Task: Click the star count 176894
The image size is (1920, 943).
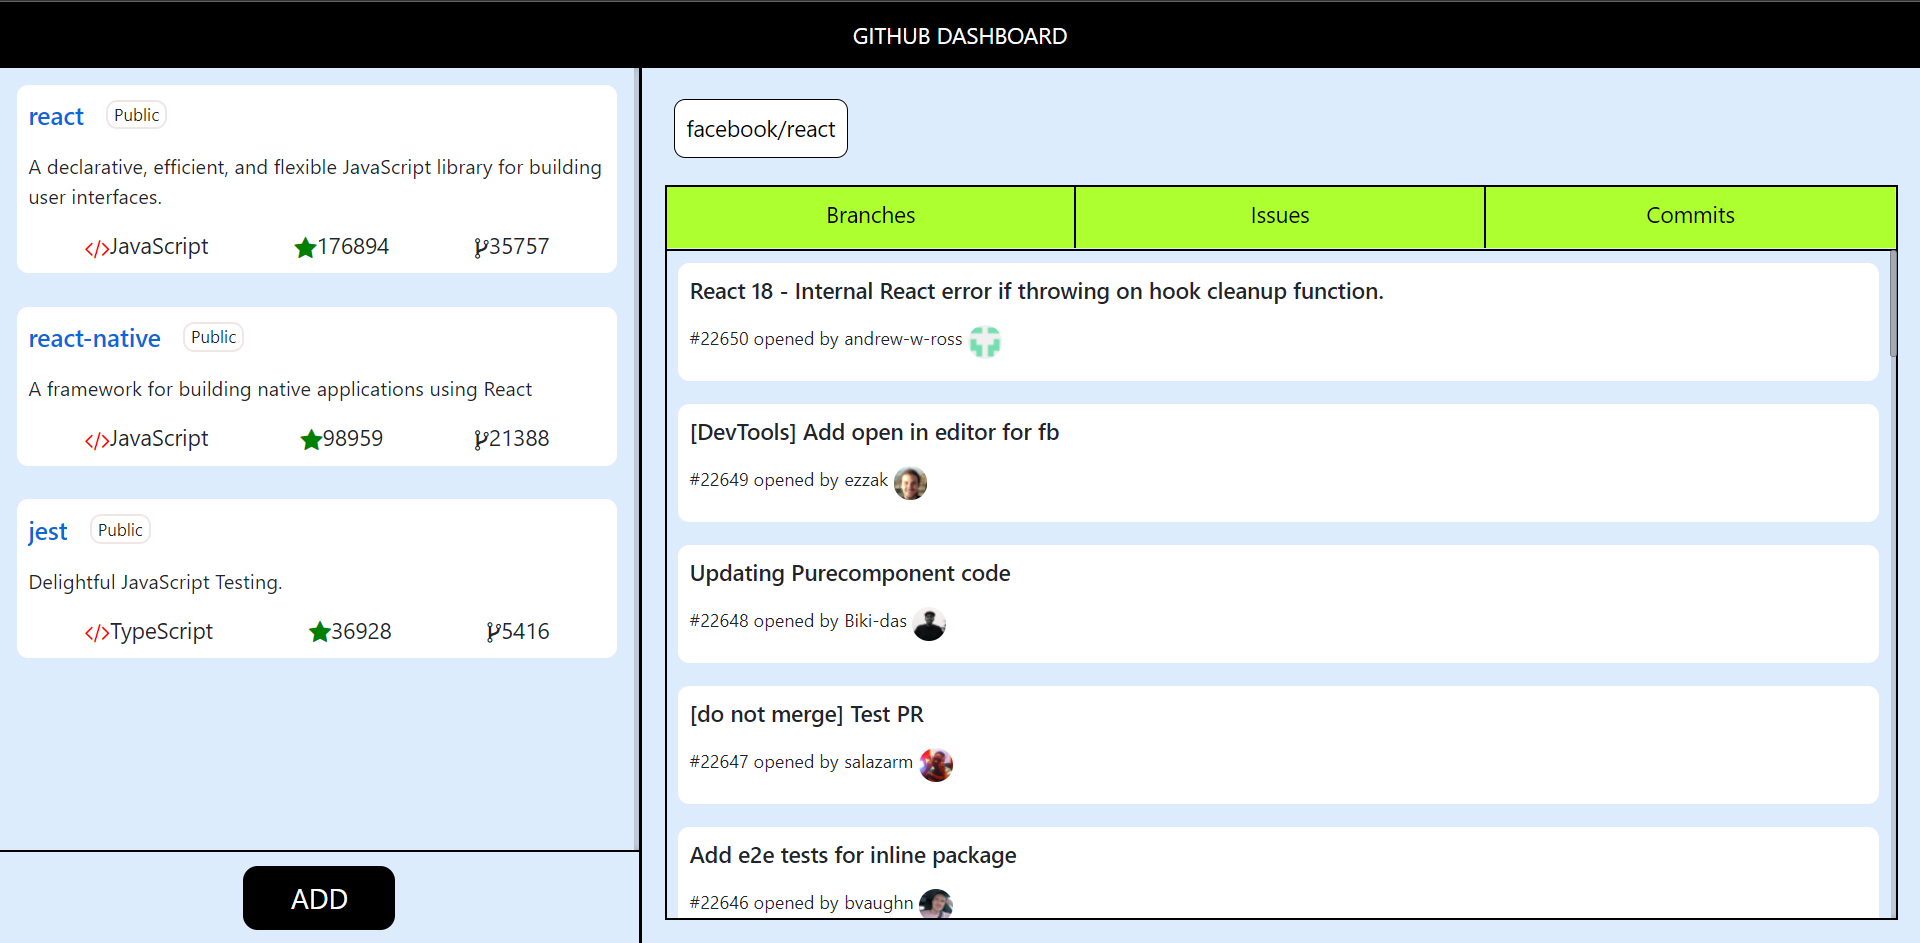Action: [353, 247]
